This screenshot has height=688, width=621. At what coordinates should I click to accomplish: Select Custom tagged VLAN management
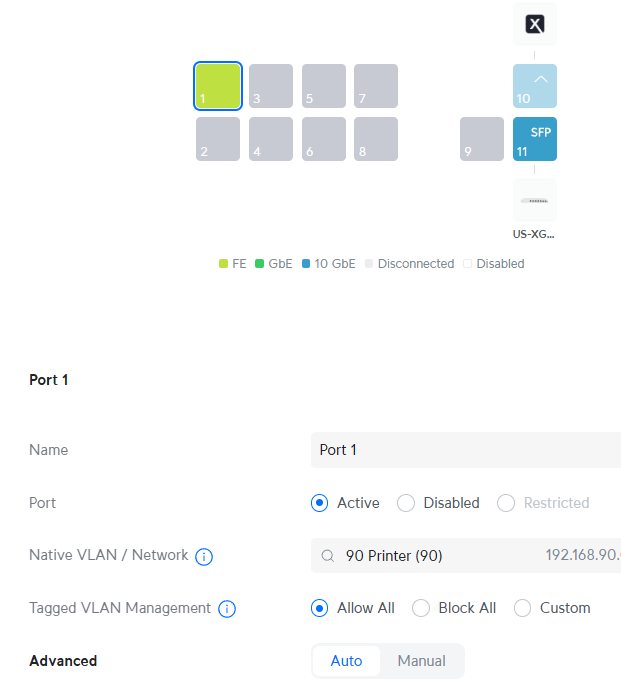[523, 608]
